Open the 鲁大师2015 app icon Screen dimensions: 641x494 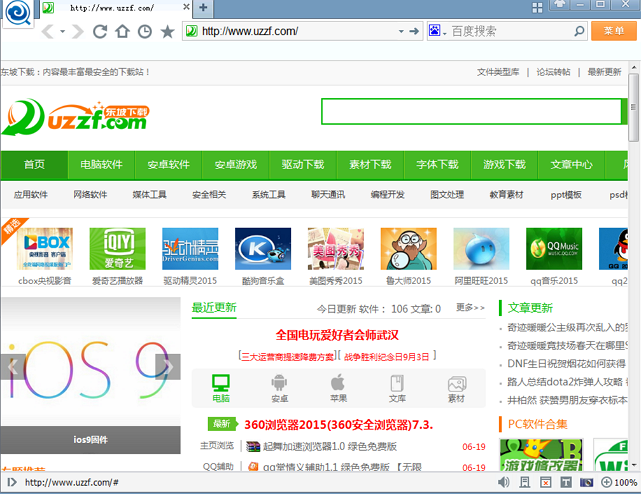pyautogui.click(x=408, y=249)
